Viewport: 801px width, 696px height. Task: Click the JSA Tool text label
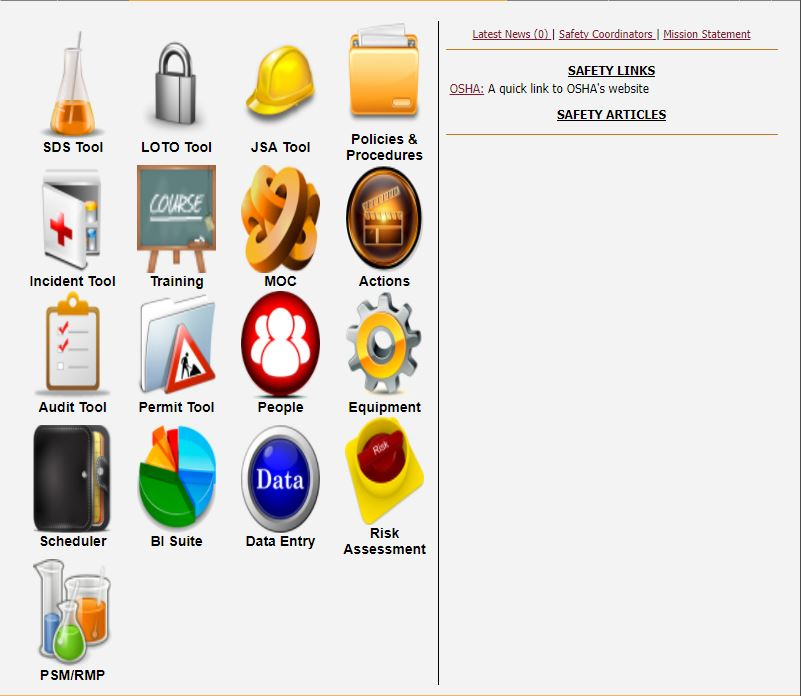280,147
